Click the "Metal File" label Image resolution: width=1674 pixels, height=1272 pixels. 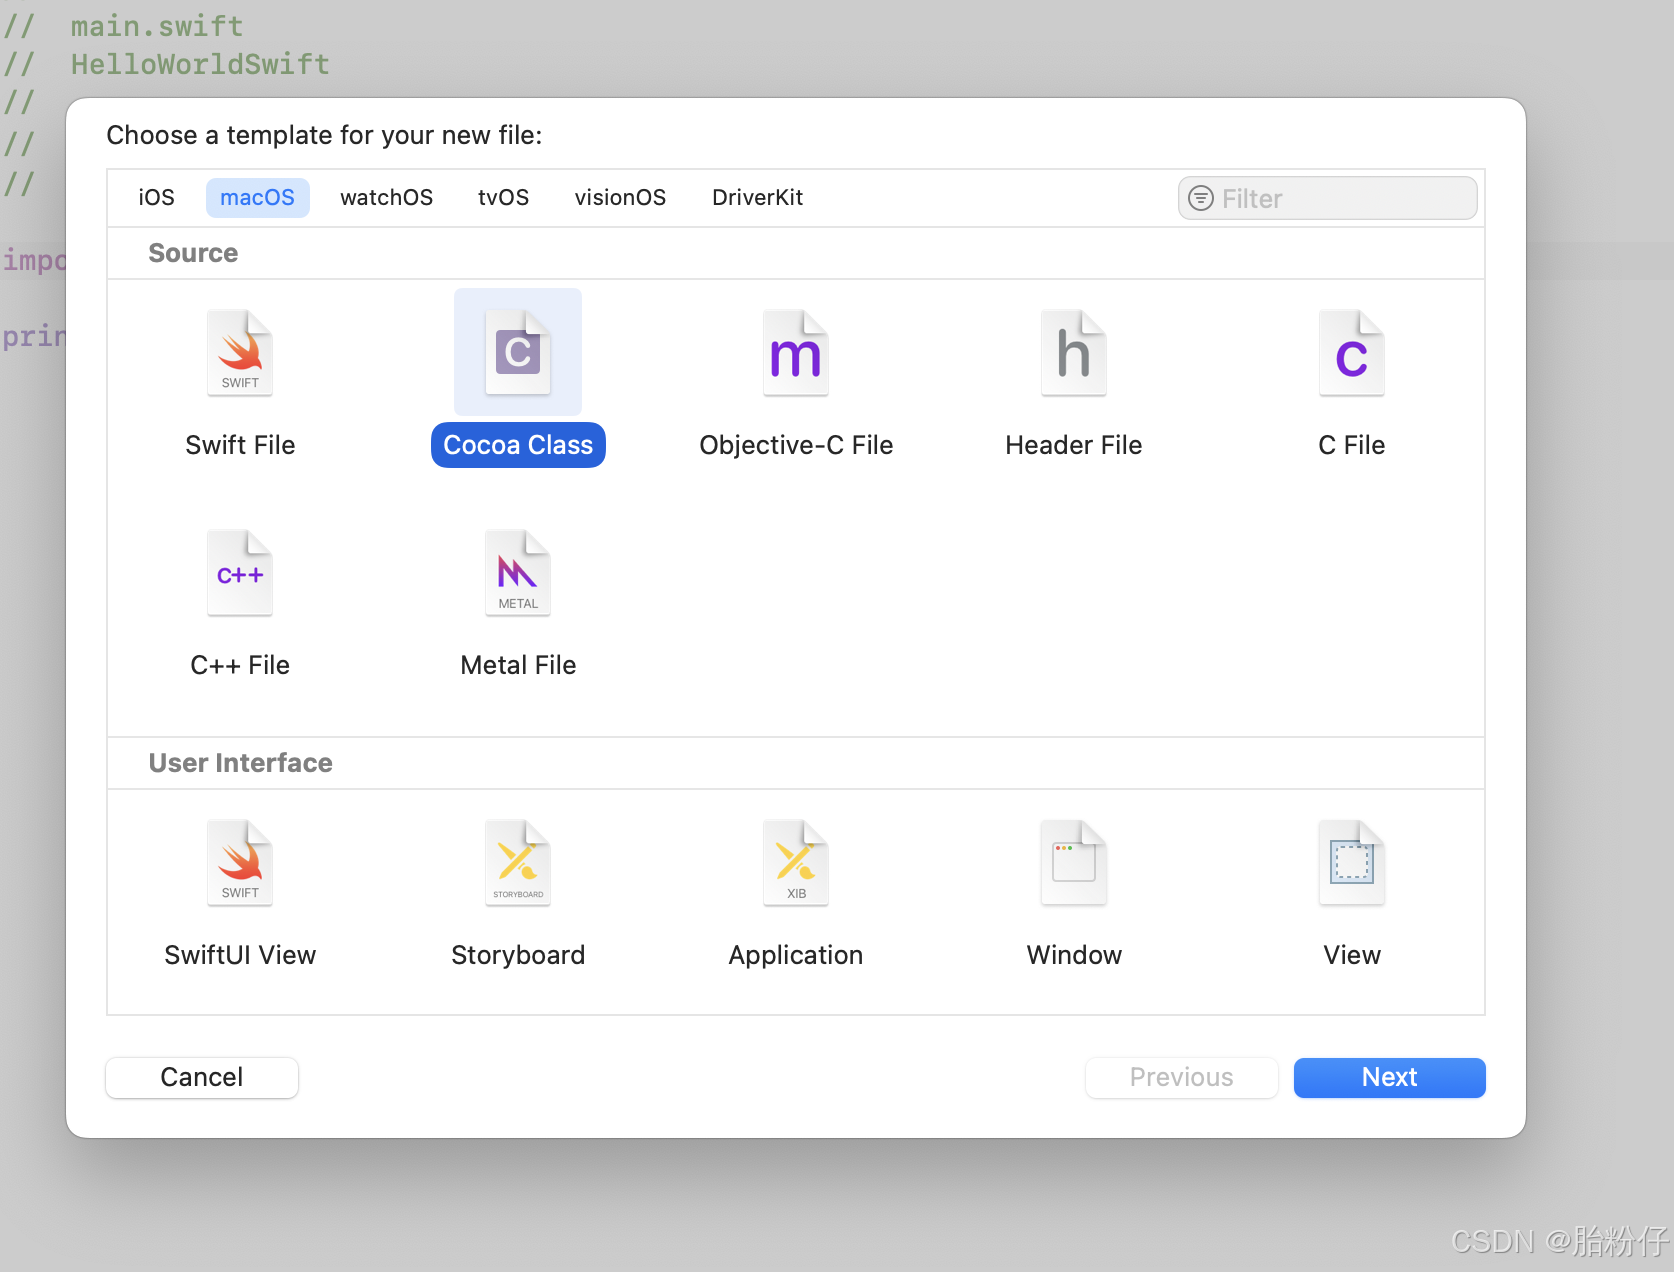click(518, 665)
